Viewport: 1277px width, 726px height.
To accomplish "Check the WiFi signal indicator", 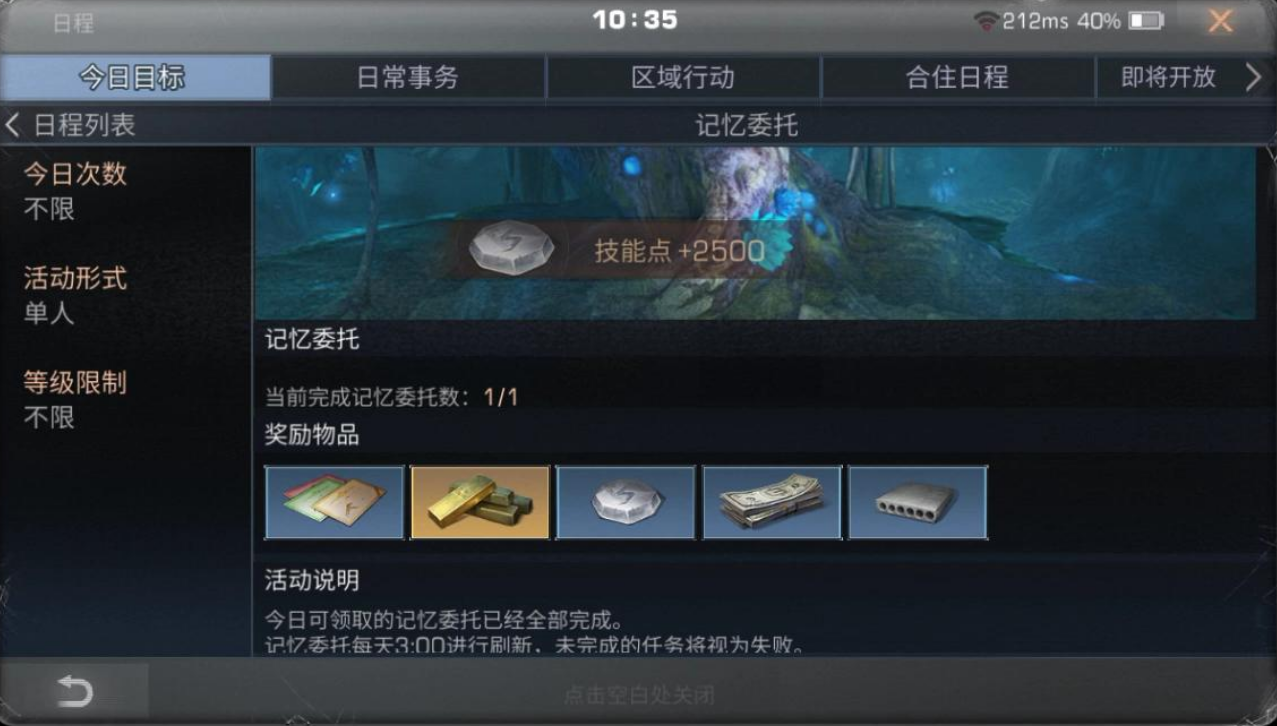I will pos(986,21).
